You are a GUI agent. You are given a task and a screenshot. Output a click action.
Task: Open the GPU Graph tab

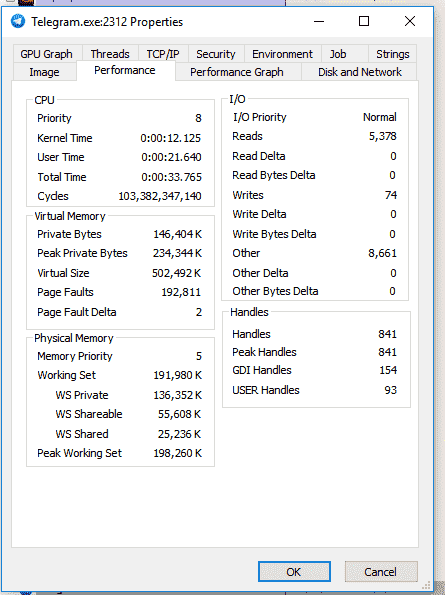tap(47, 54)
